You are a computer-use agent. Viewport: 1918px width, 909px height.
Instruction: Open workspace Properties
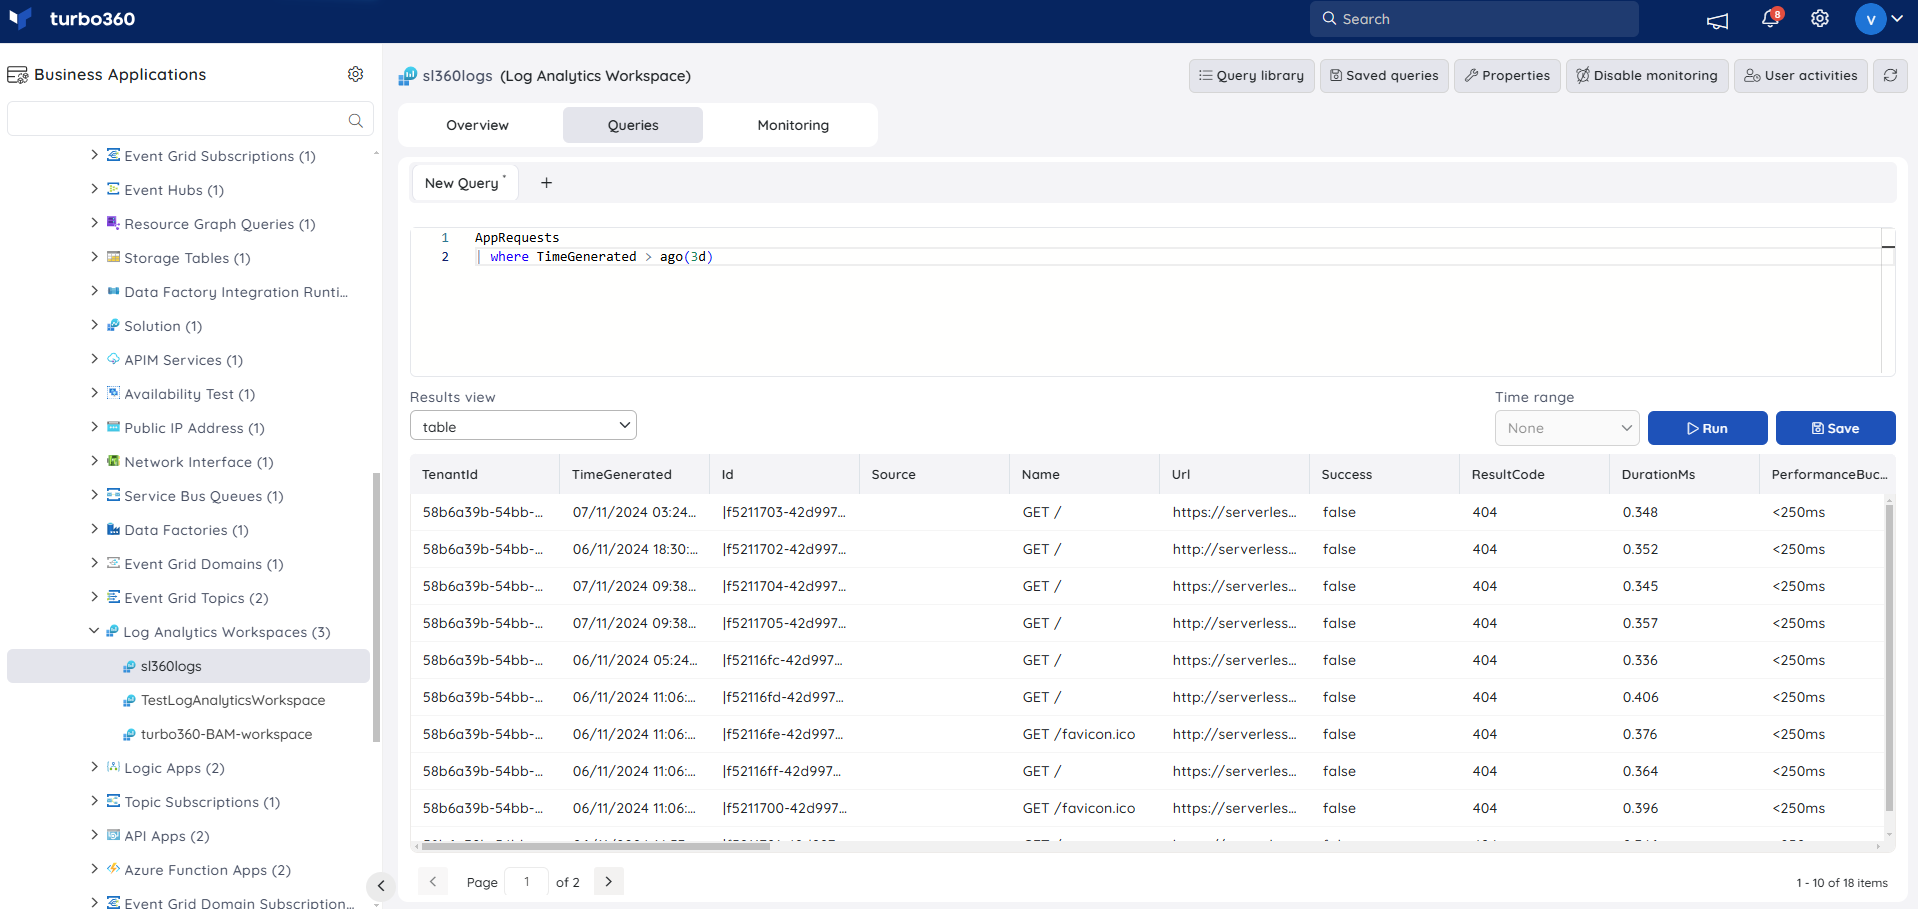pos(1507,76)
